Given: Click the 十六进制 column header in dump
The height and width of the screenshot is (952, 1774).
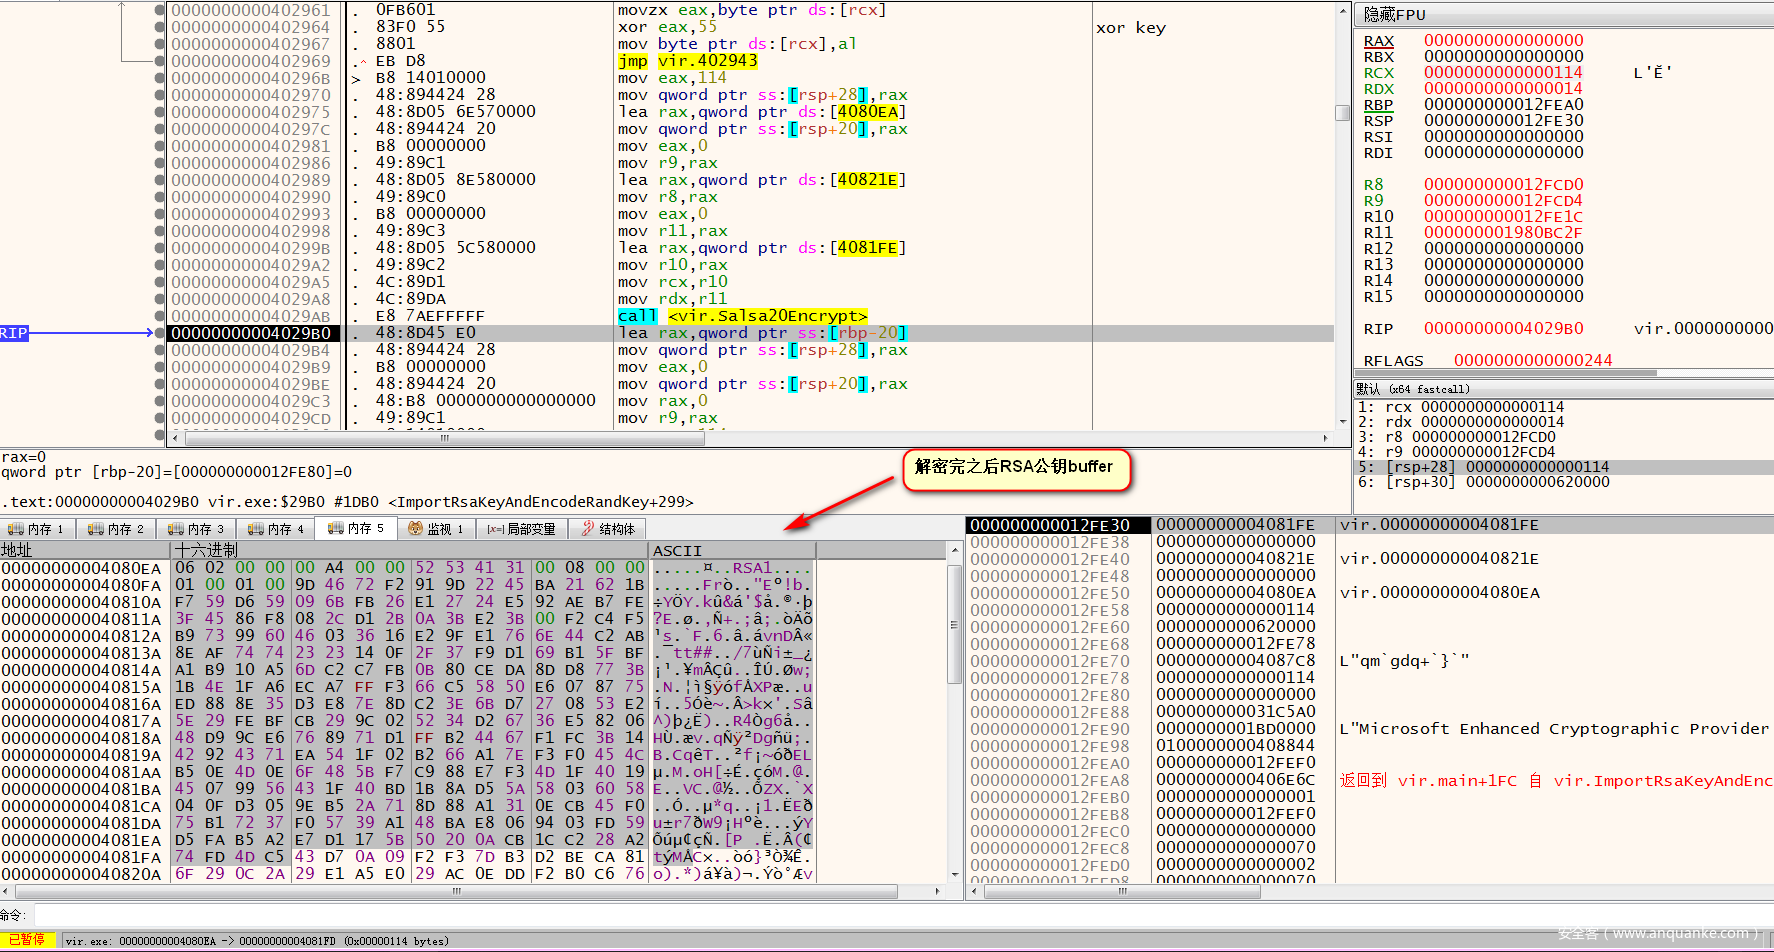Looking at the screenshot, I should click(x=206, y=550).
